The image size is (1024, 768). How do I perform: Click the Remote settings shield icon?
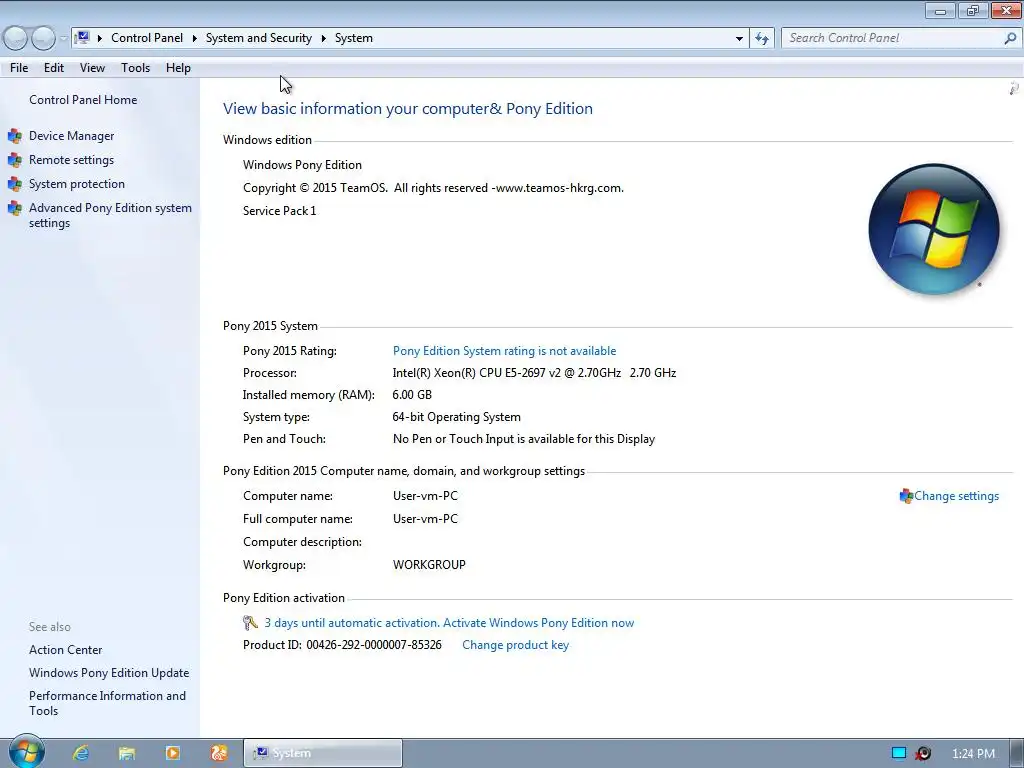[x=14, y=160]
